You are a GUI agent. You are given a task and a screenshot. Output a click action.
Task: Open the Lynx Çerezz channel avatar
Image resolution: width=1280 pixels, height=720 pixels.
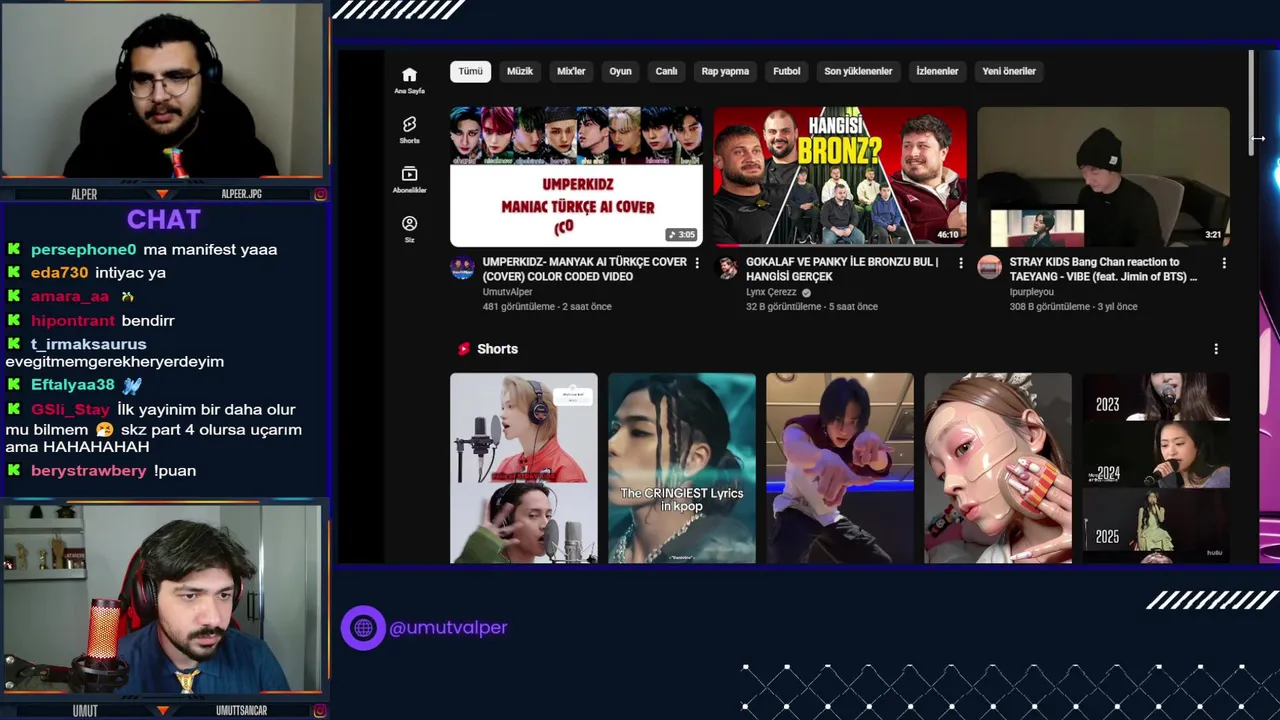pos(726,267)
